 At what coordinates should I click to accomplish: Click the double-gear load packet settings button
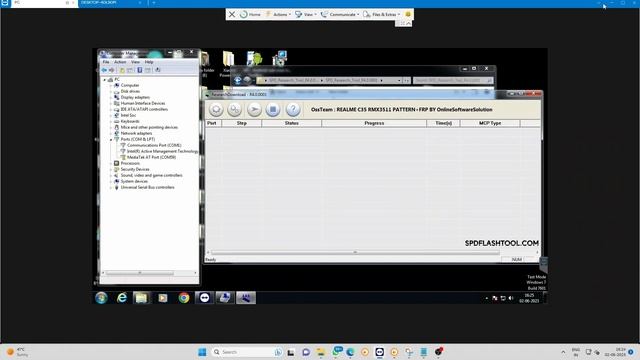[235, 109]
